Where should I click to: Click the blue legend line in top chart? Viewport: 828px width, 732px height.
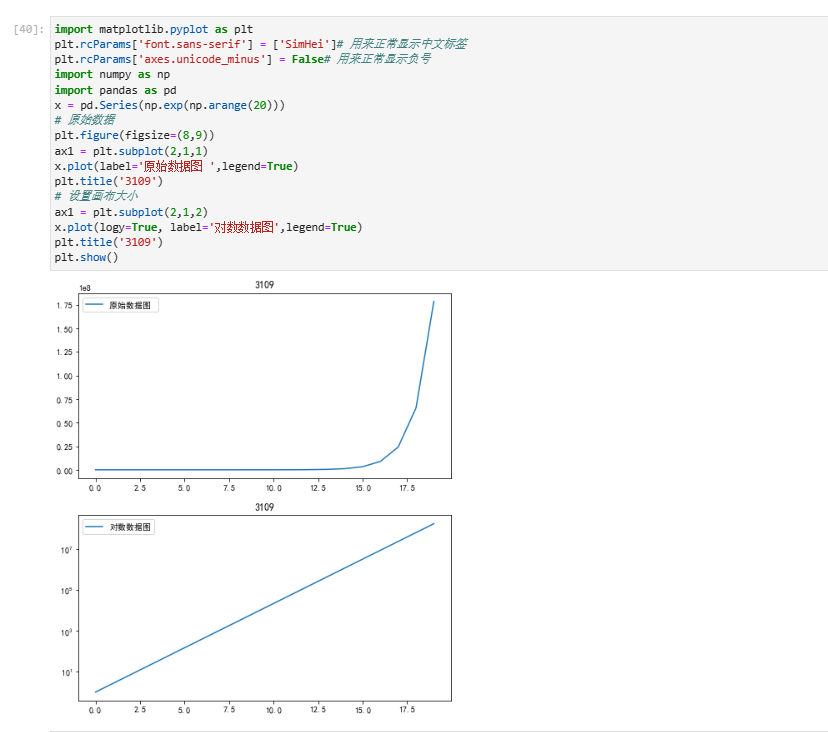click(x=94, y=305)
